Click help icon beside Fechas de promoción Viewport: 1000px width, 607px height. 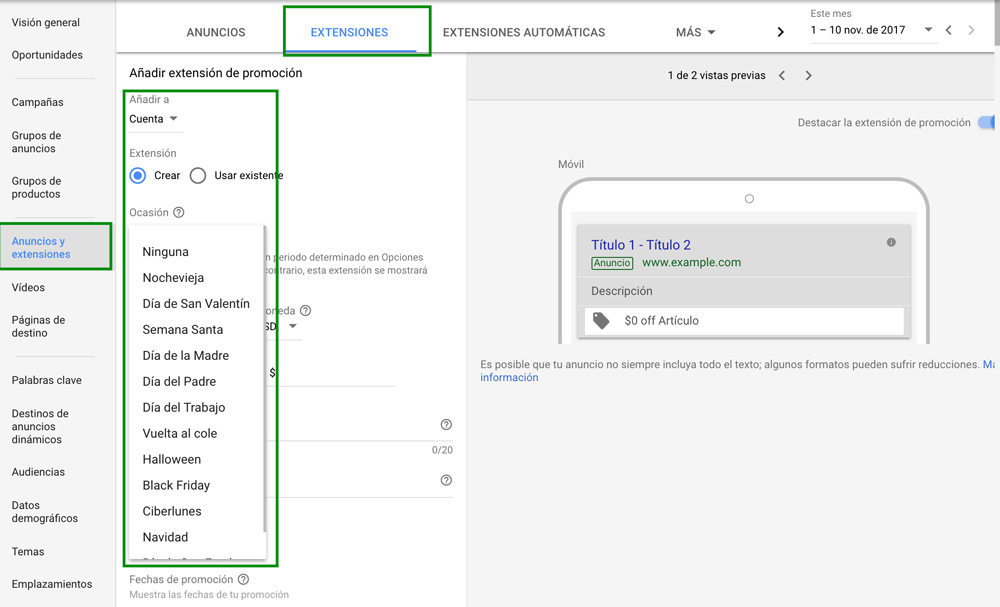point(243,579)
